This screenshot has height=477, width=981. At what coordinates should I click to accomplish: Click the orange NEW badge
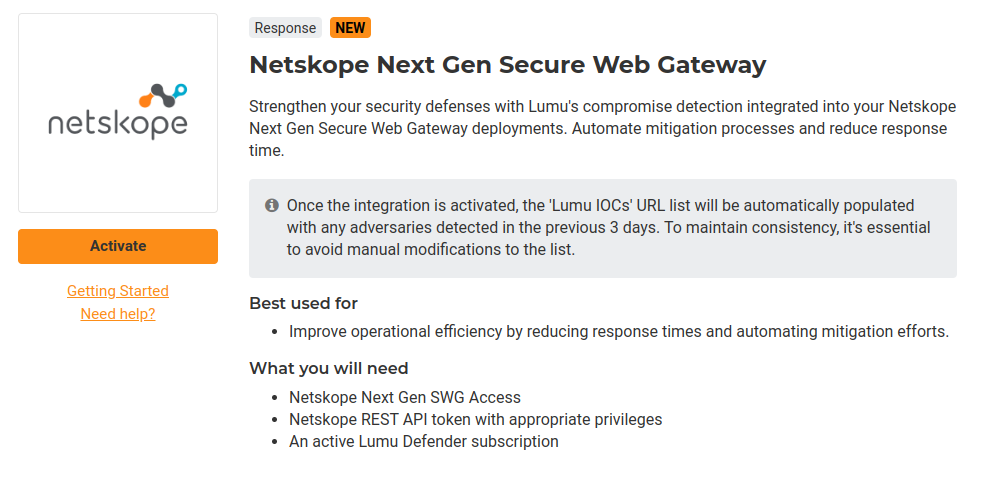(350, 28)
